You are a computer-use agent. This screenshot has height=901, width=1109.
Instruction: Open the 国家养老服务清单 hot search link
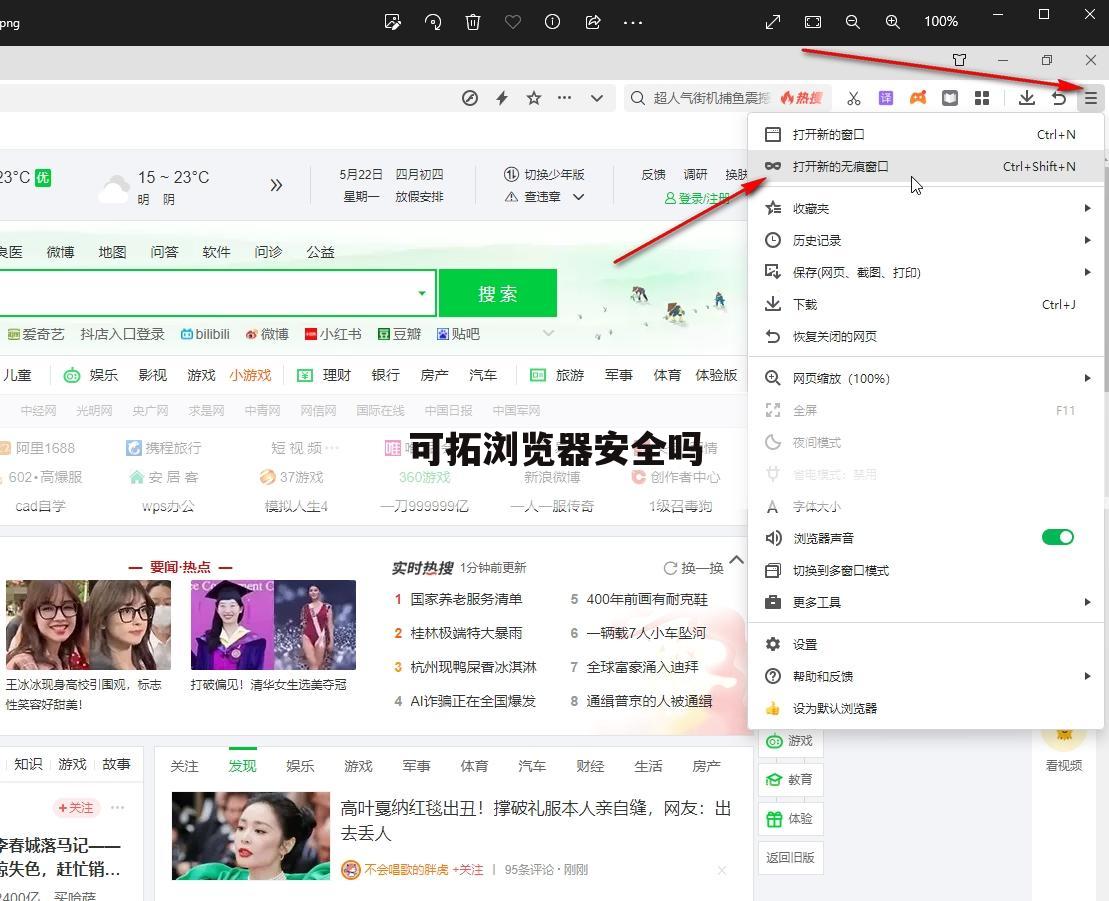(466, 599)
